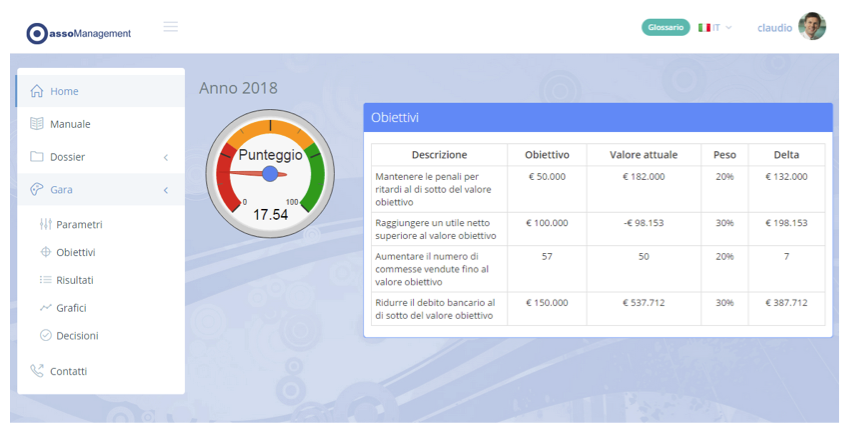This screenshot has width=850, height=432.
Task: Click the € 132.000 delta value
Action: (787, 177)
